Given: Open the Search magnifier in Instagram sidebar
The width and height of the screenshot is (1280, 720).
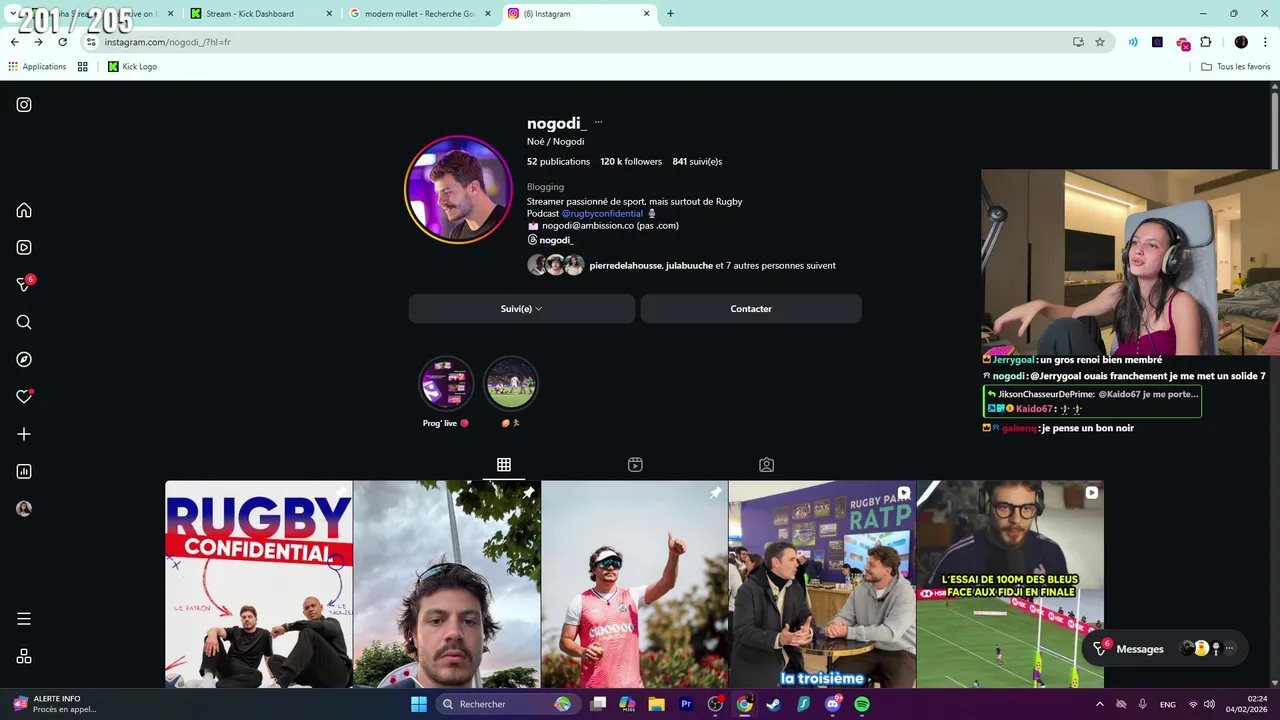Looking at the screenshot, I should tap(24, 322).
